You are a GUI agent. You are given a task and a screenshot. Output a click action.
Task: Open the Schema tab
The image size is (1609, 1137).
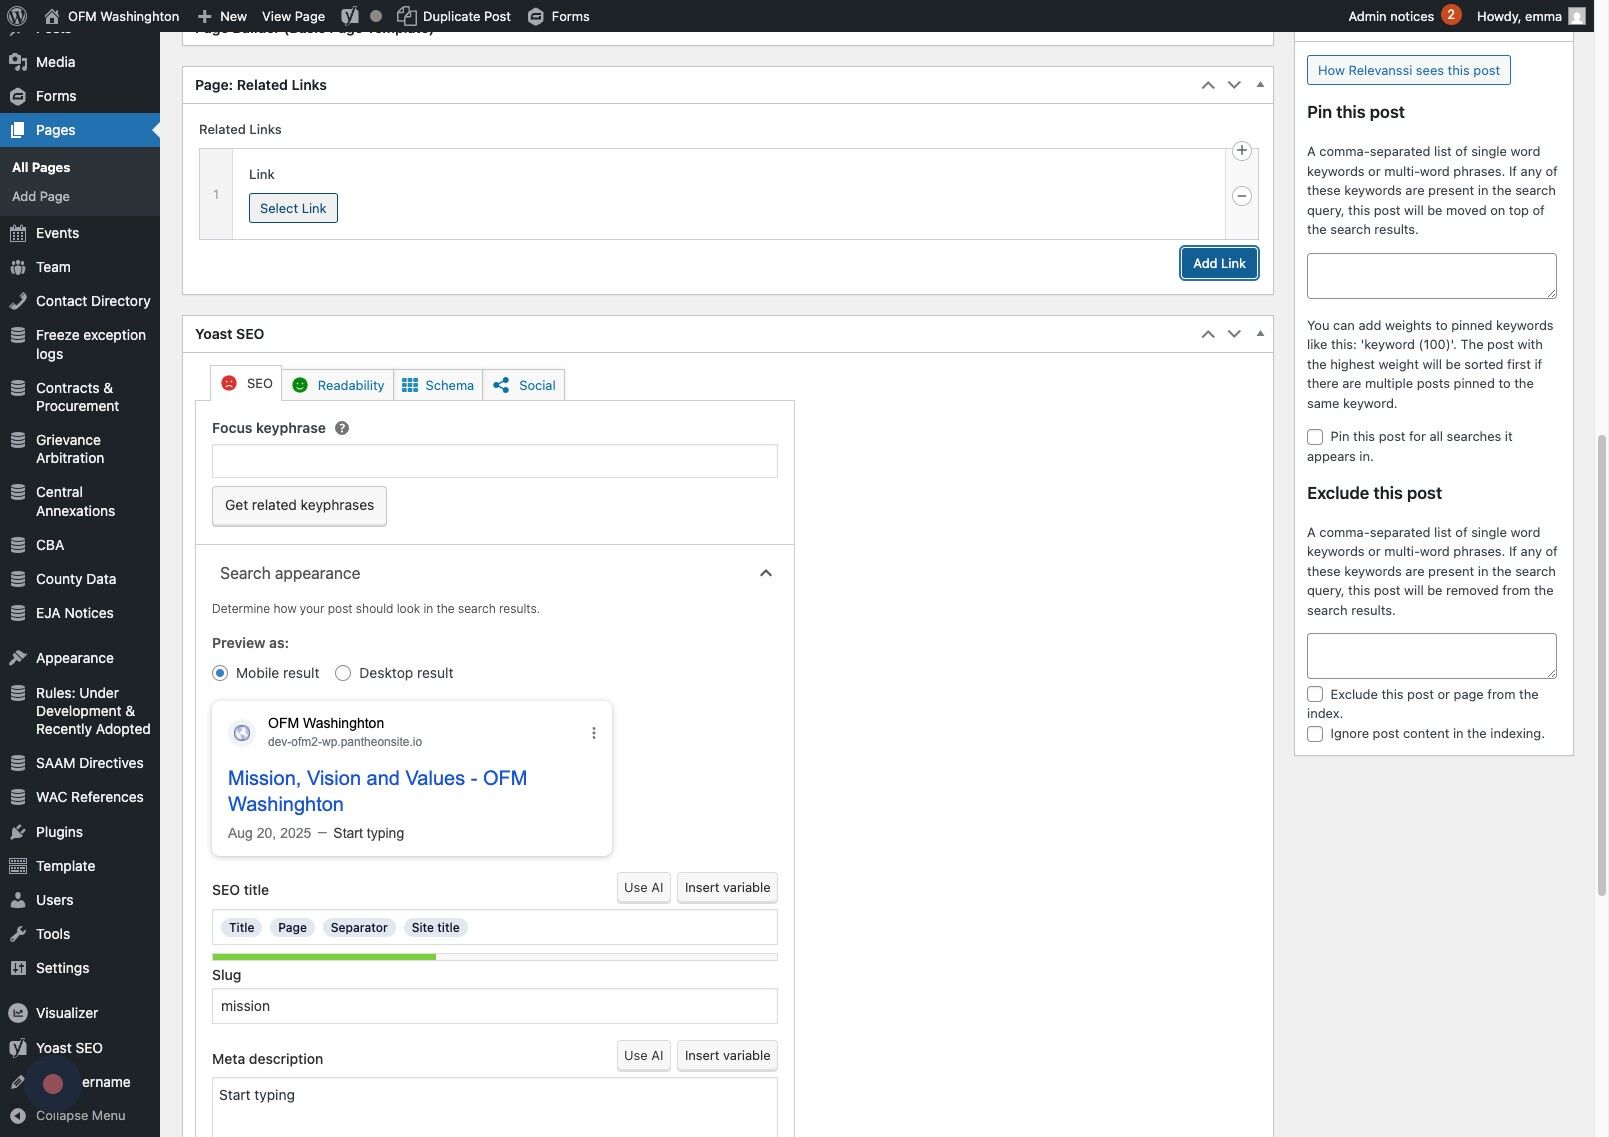(438, 385)
